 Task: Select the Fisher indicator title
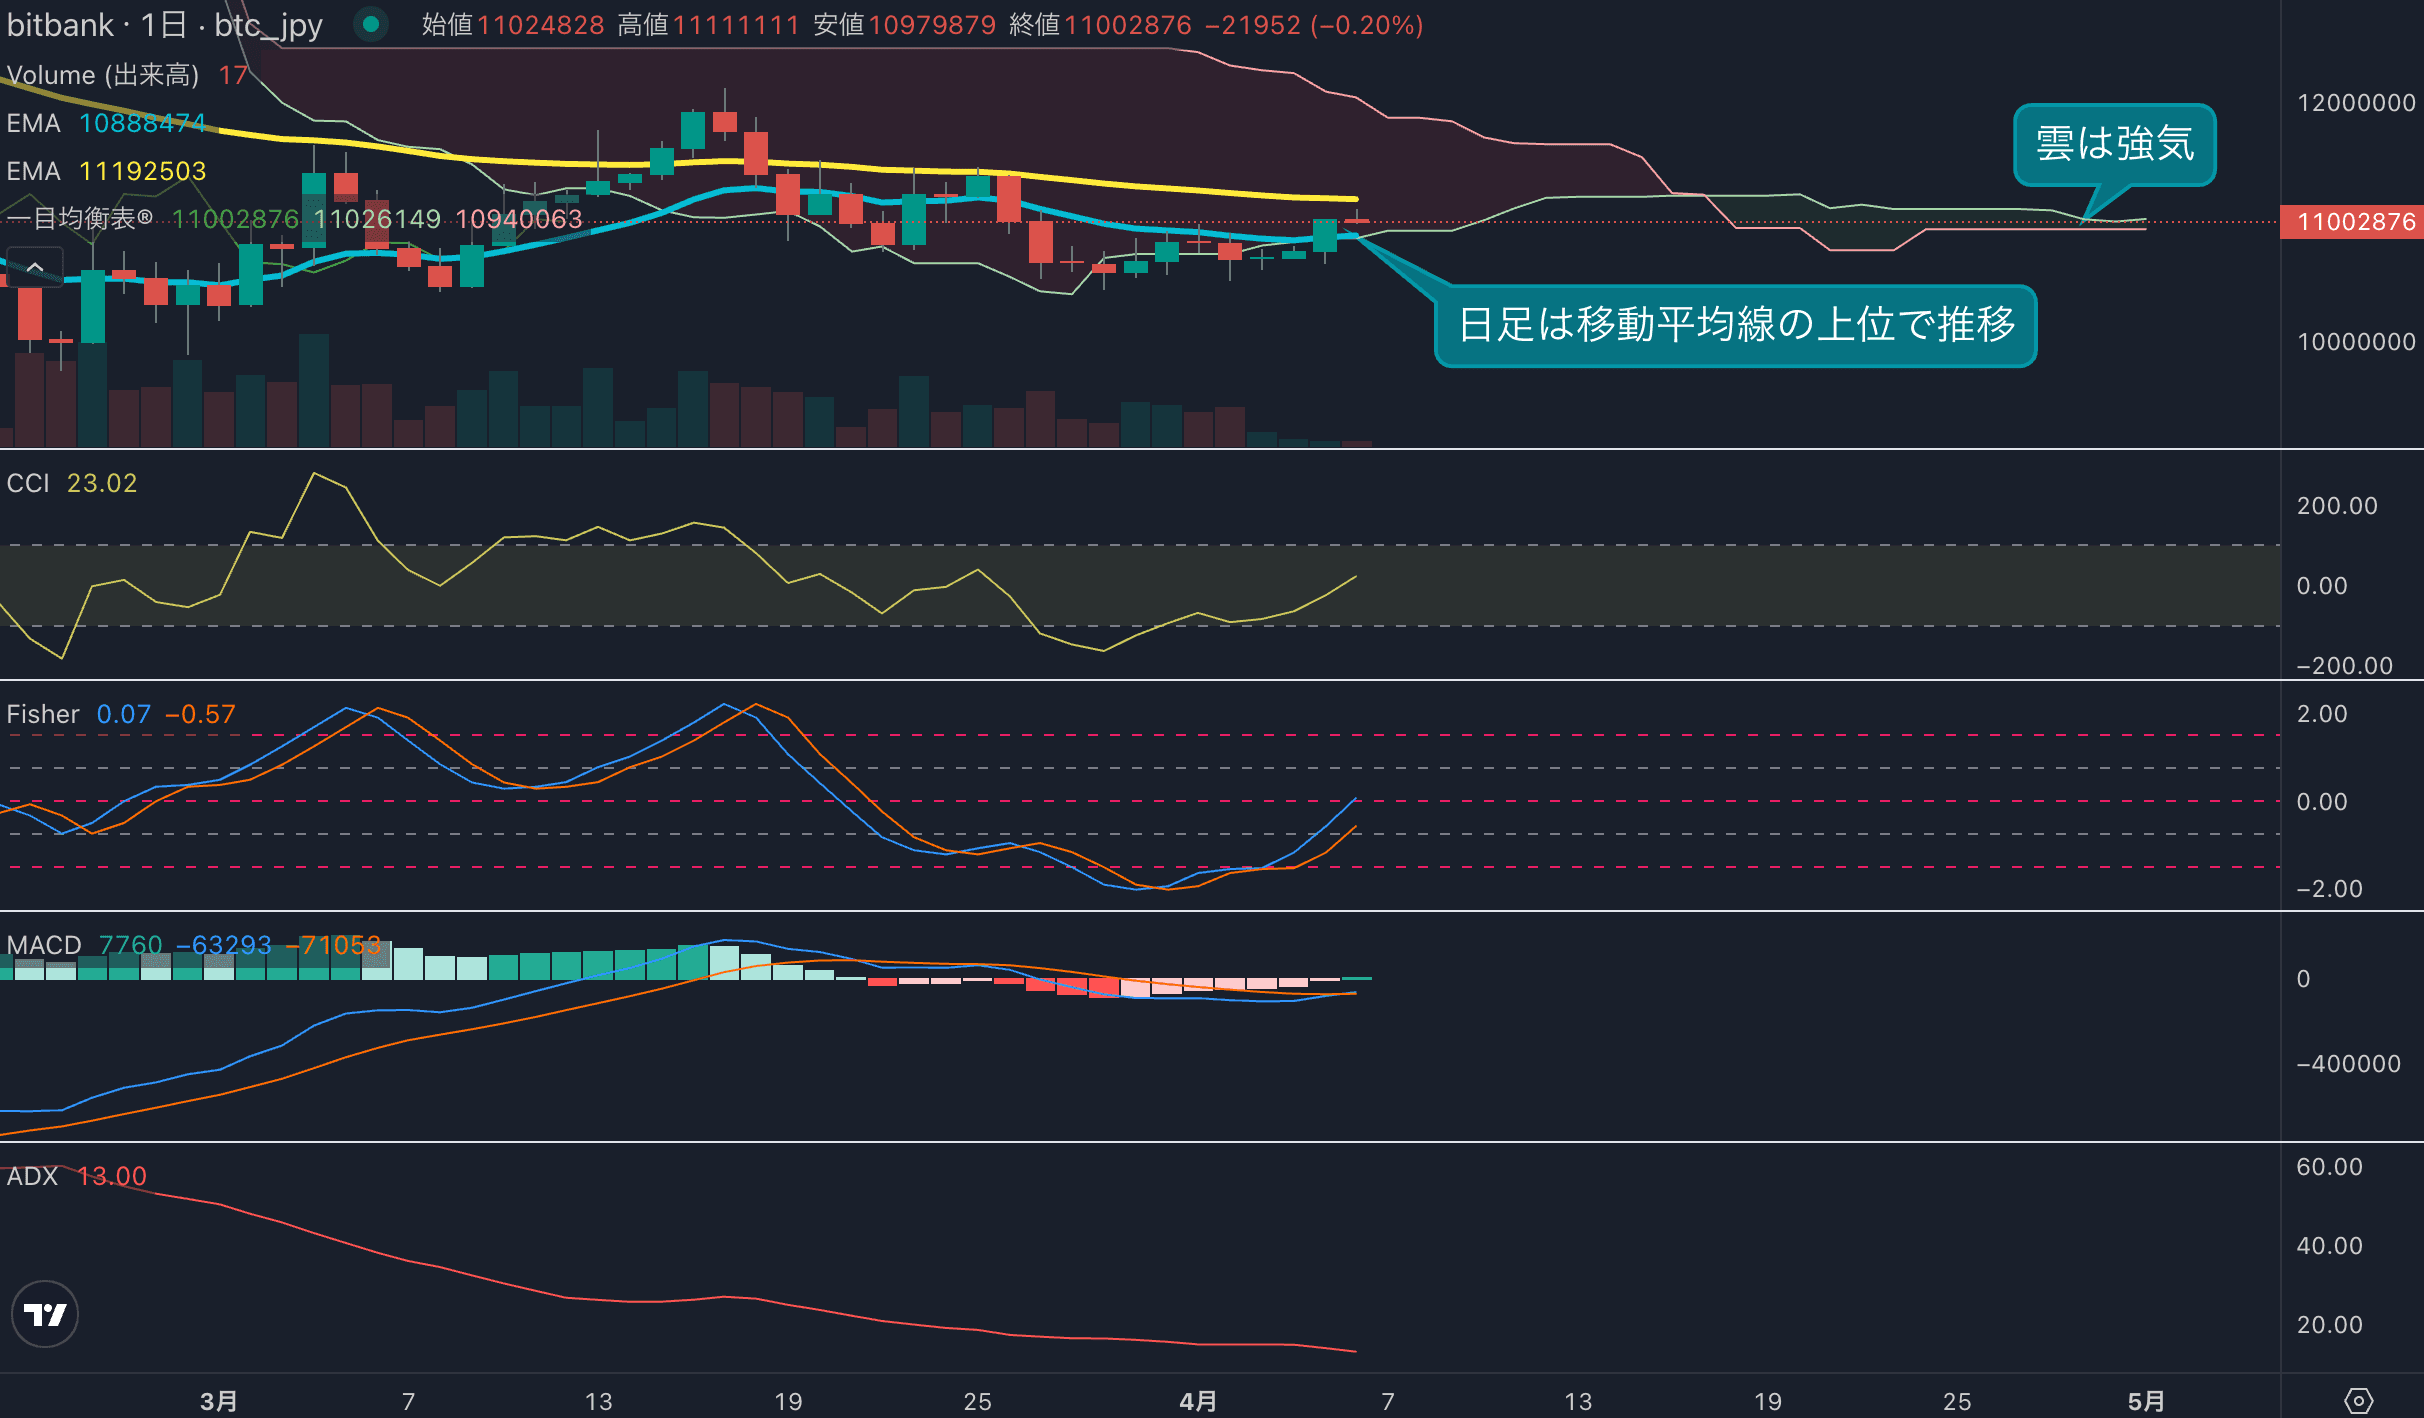pyautogui.click(x=43, y=714)
